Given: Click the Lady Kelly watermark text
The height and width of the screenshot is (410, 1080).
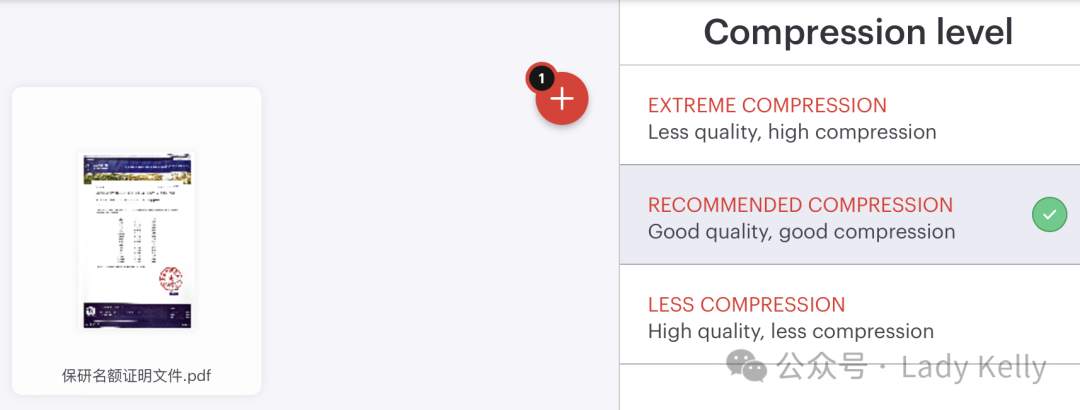Looking at the screenshot, I should pyautogui.click(x=973, y=367).
